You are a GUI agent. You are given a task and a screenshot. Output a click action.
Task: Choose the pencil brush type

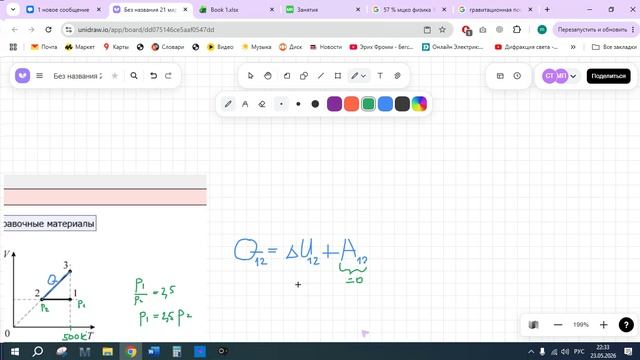pyautogui.click(x=228, y=104)
